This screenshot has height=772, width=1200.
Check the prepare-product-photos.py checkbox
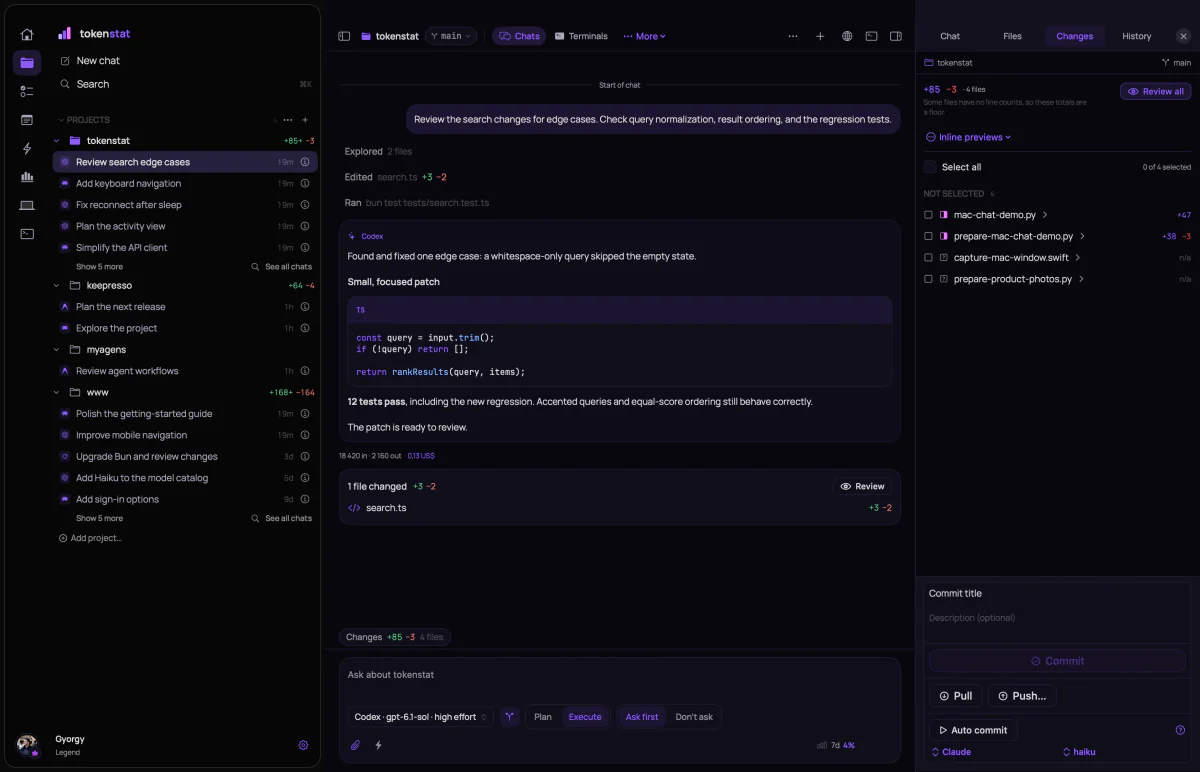pos(929,279)
